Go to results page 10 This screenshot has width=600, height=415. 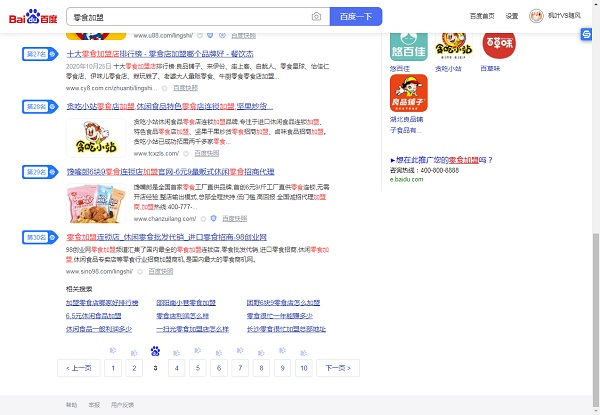point(304,368)
